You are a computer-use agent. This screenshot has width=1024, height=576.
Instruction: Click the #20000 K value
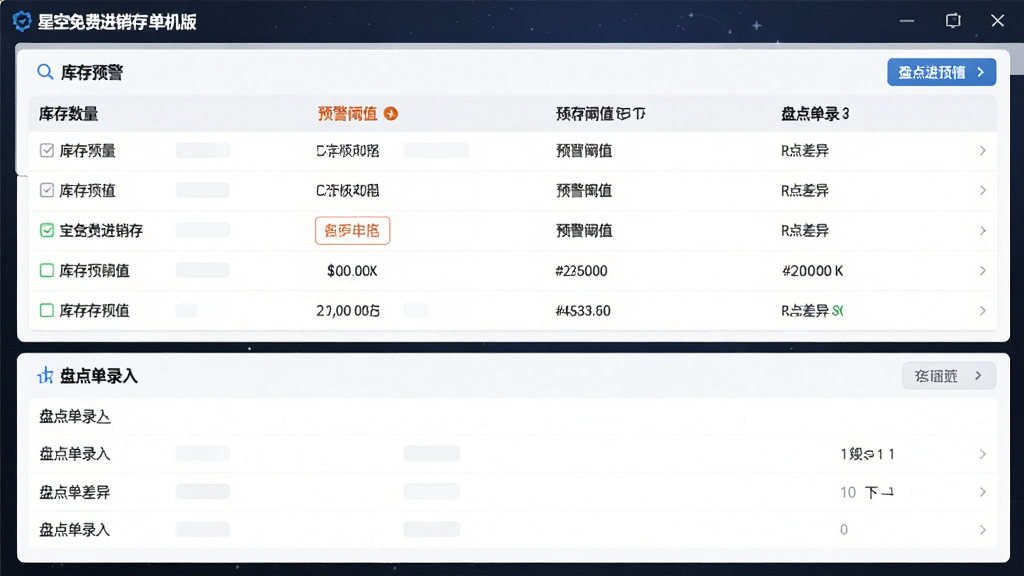click(x=812, y=270)
